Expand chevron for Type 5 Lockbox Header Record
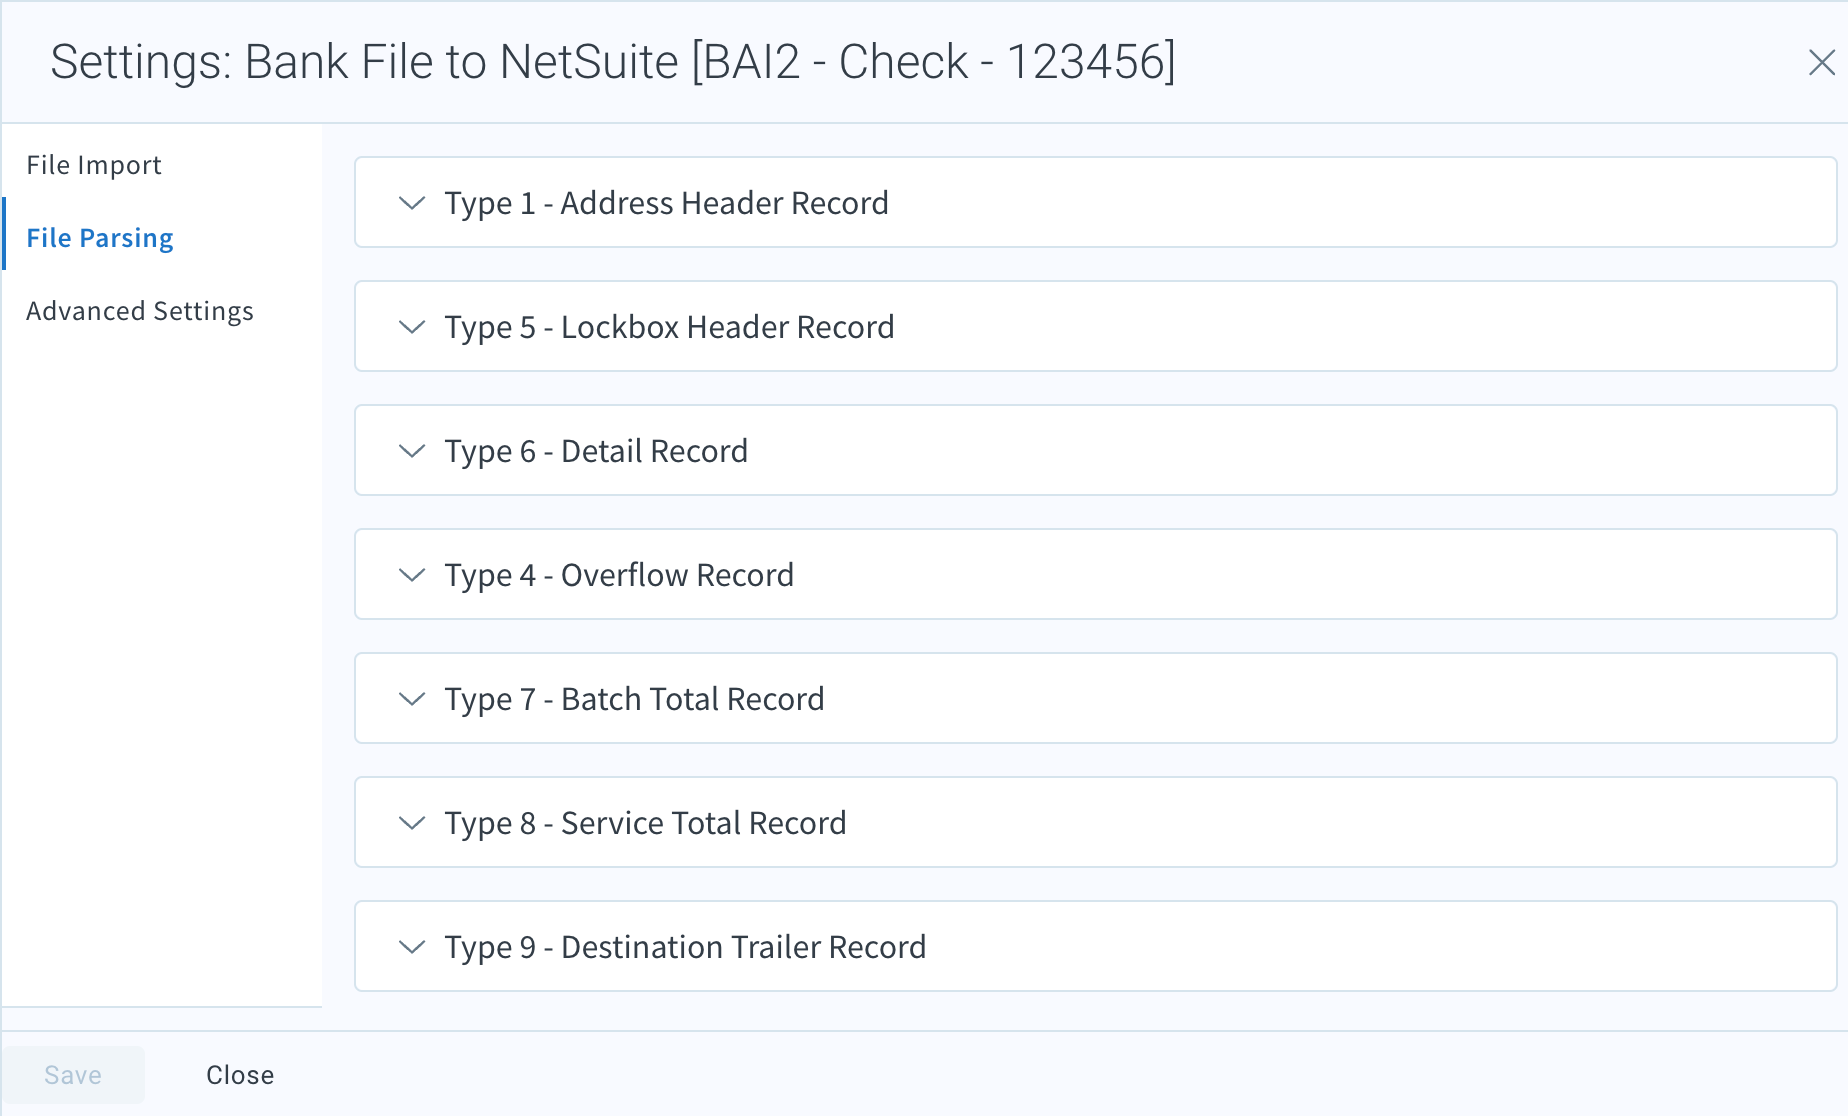Image resolution: width=1848 pixels, height=1116 pixels. tap(412, 327)
